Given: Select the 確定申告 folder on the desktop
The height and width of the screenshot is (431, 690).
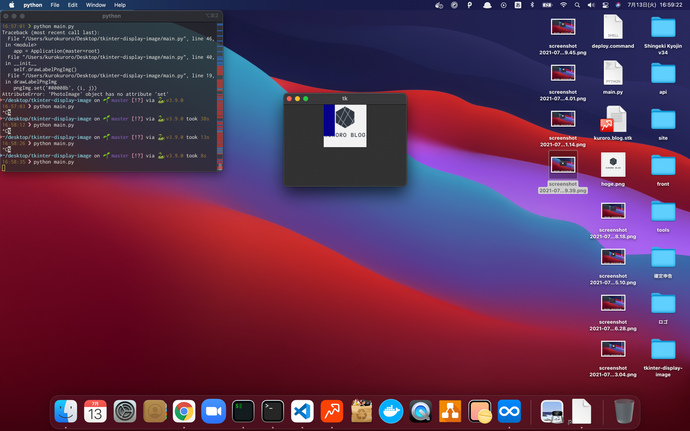Looking at the screenshot, I should 663,257.
